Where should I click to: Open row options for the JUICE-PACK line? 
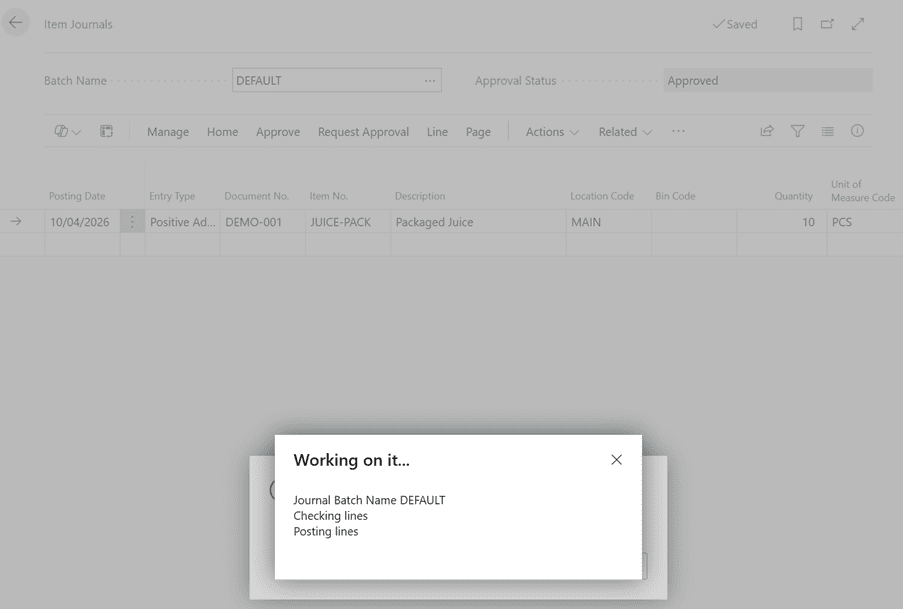click(132, 222)
